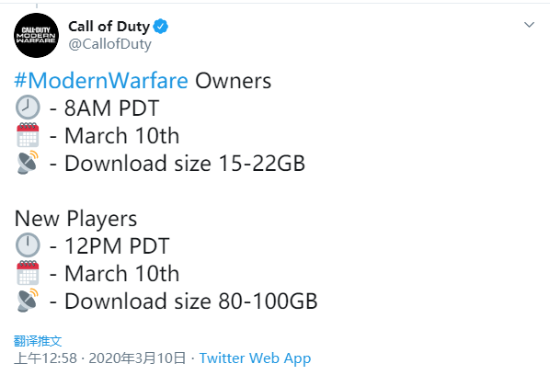550x375 pixels.
Task: Open the #ModernWarfare hashtag
Action: (101, 81)
